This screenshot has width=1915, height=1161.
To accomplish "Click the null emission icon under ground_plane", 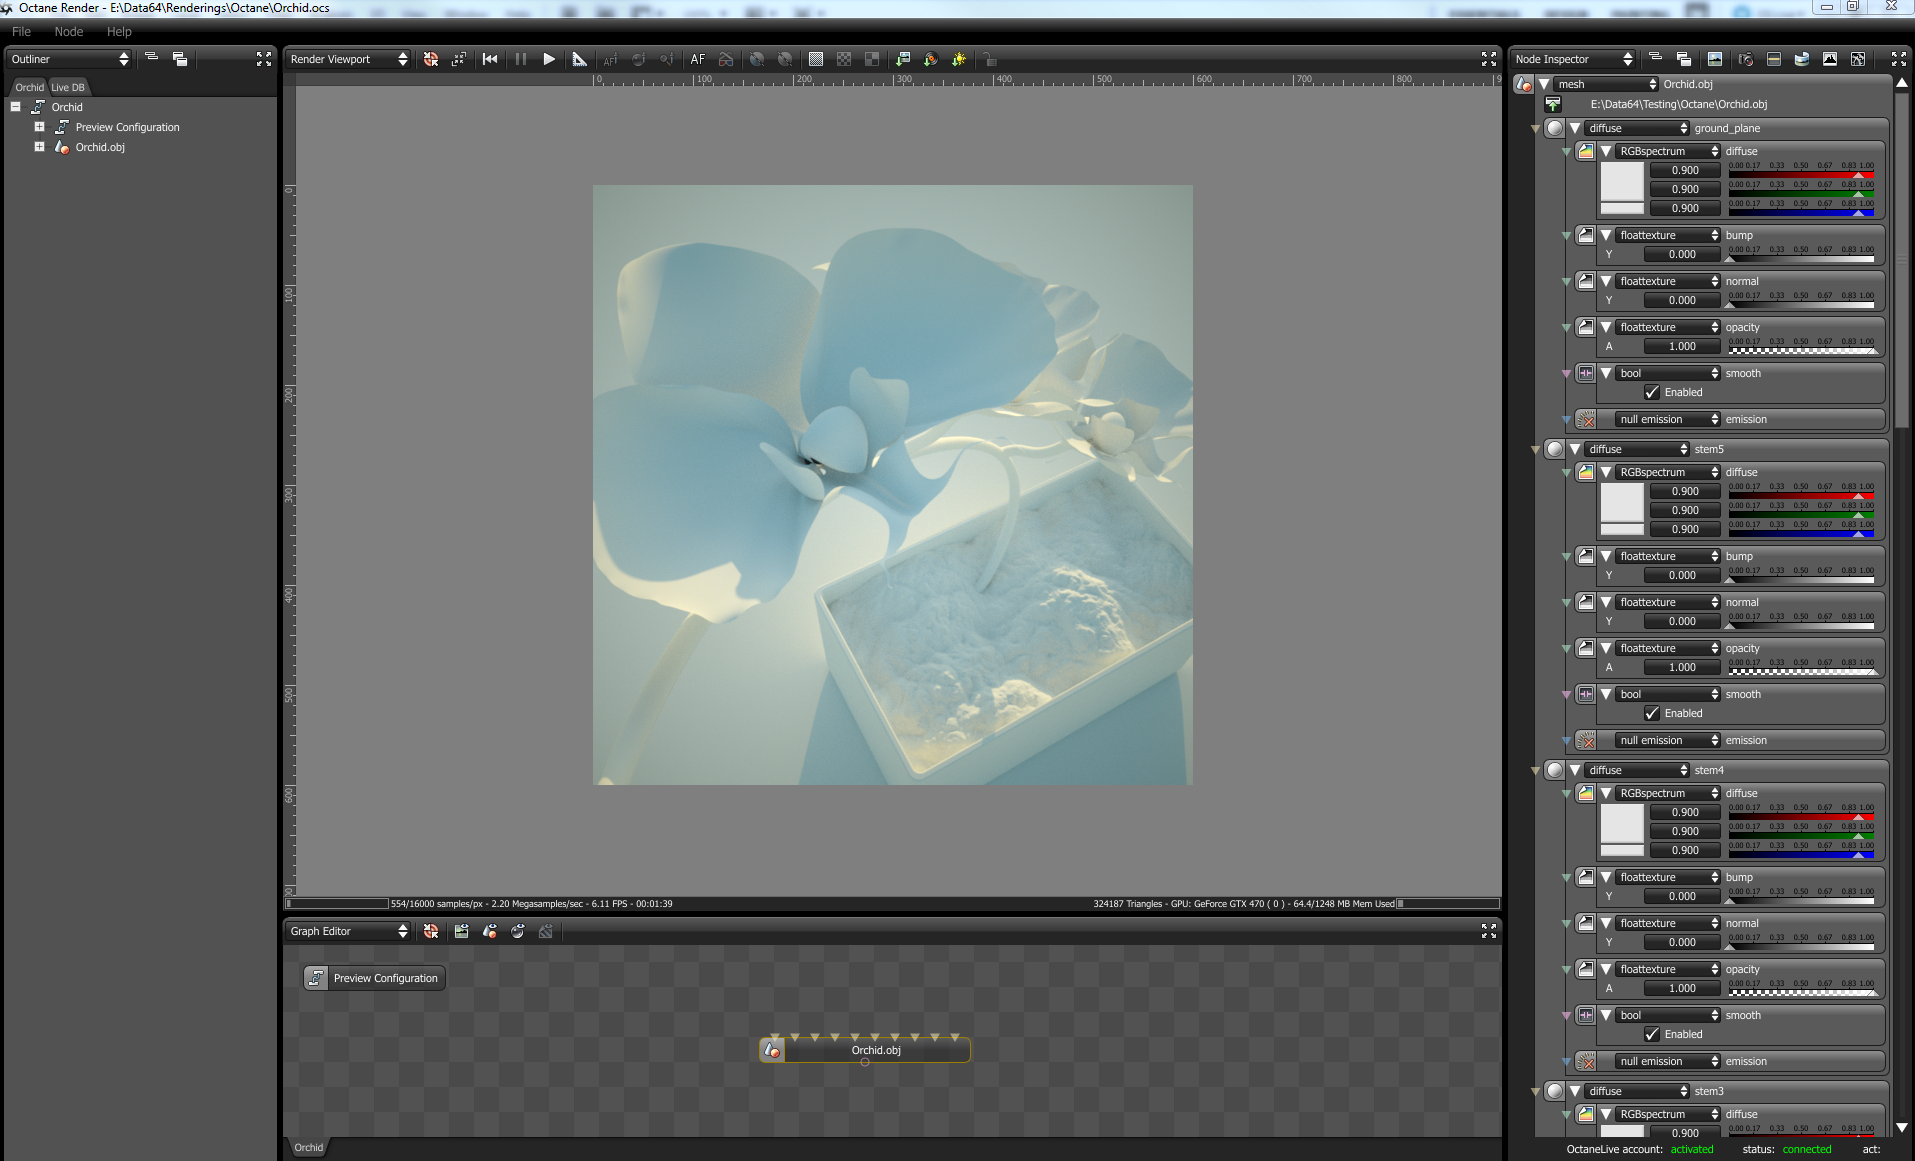I will click(1586, 419).
